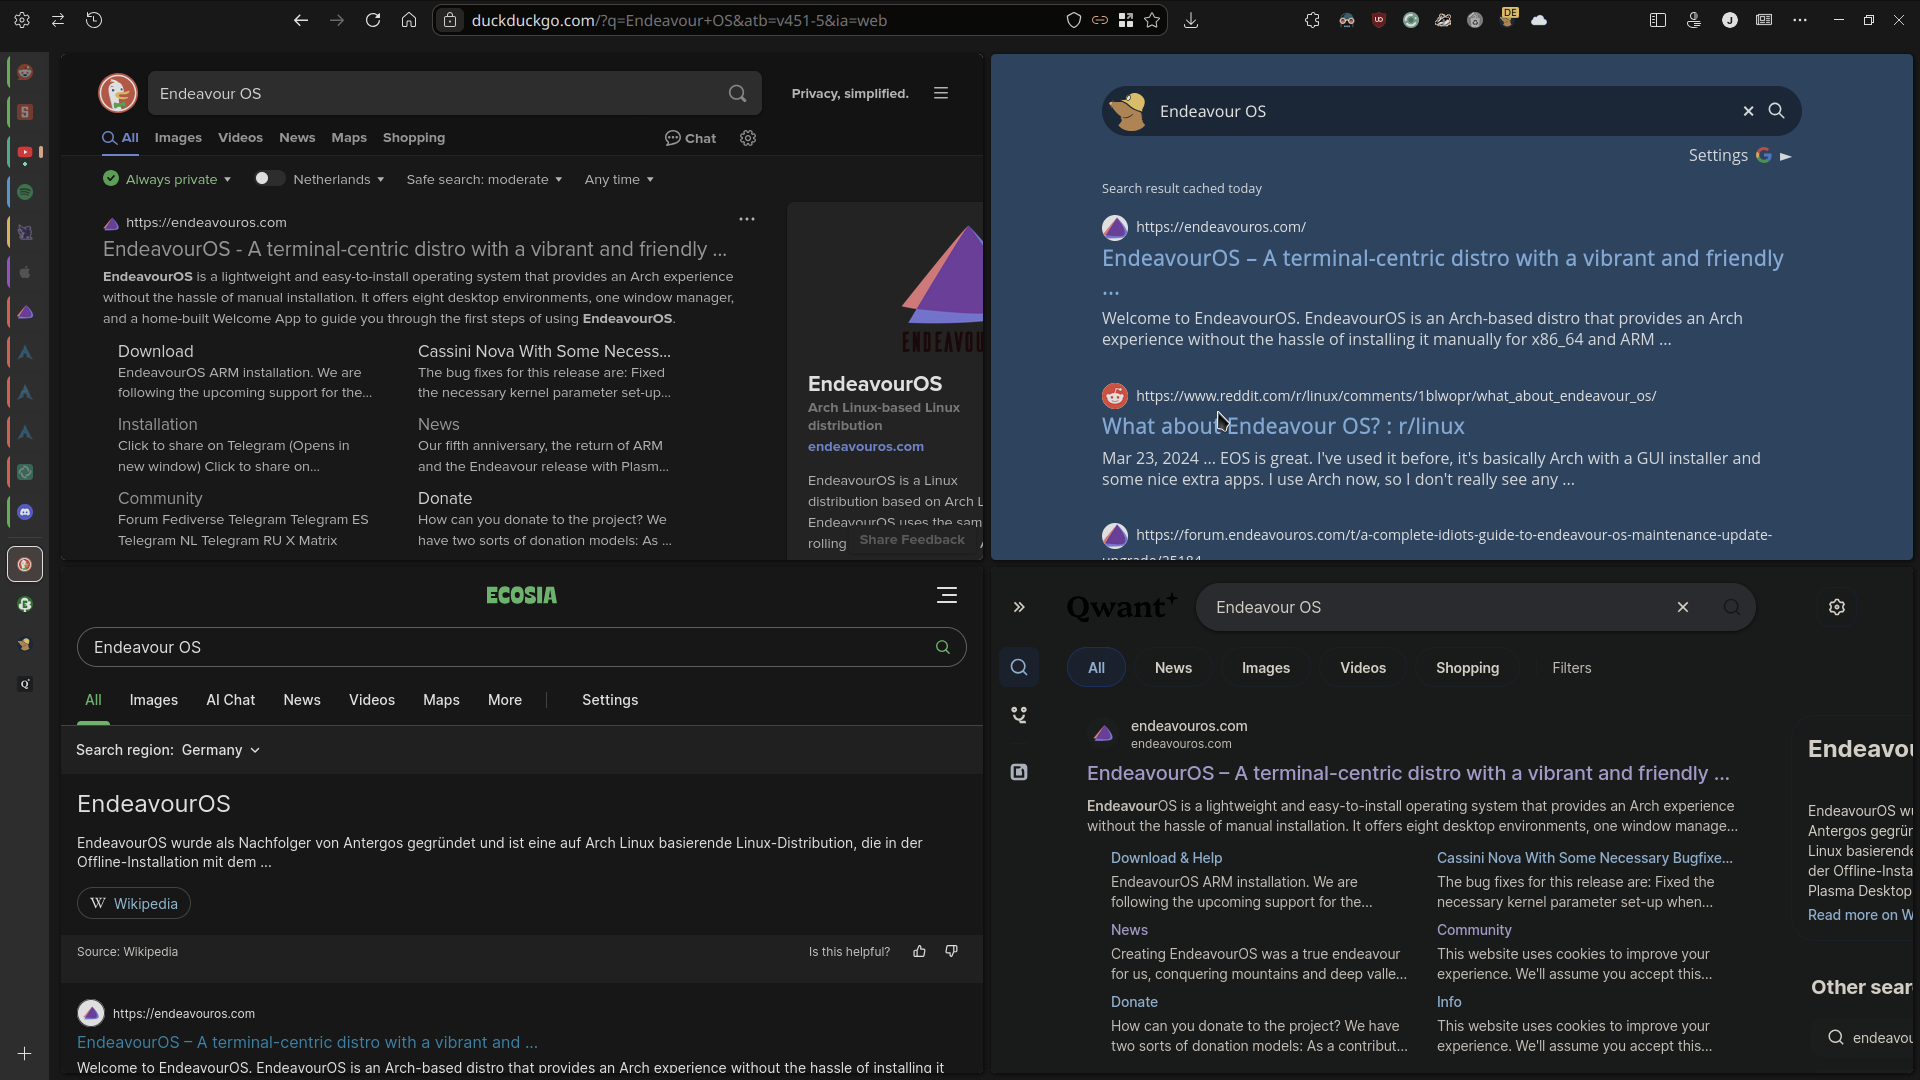
Task: Click thumbs down on Ecosia Wikipedia card
Action: (x=951, y=951)
